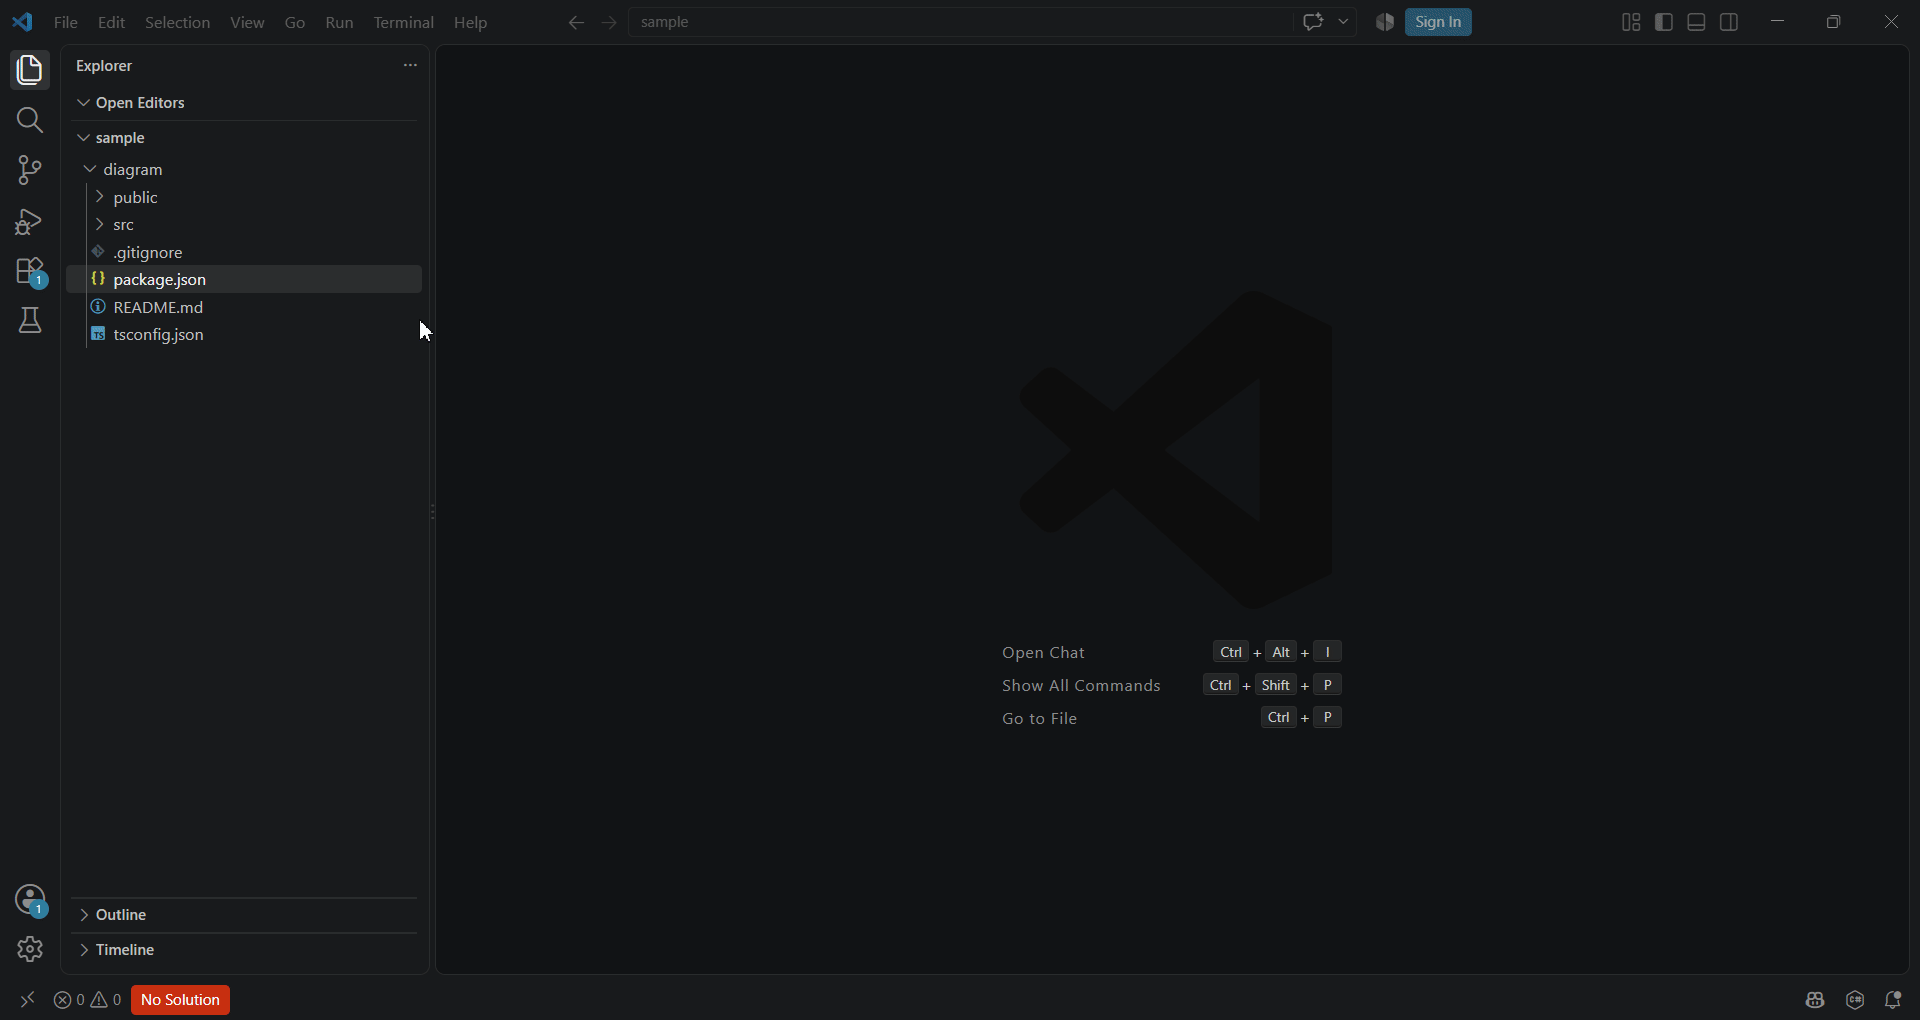Open the Manage gear menu
Viewport: 1920px width, 1020px height.
(x=30, y=949)
